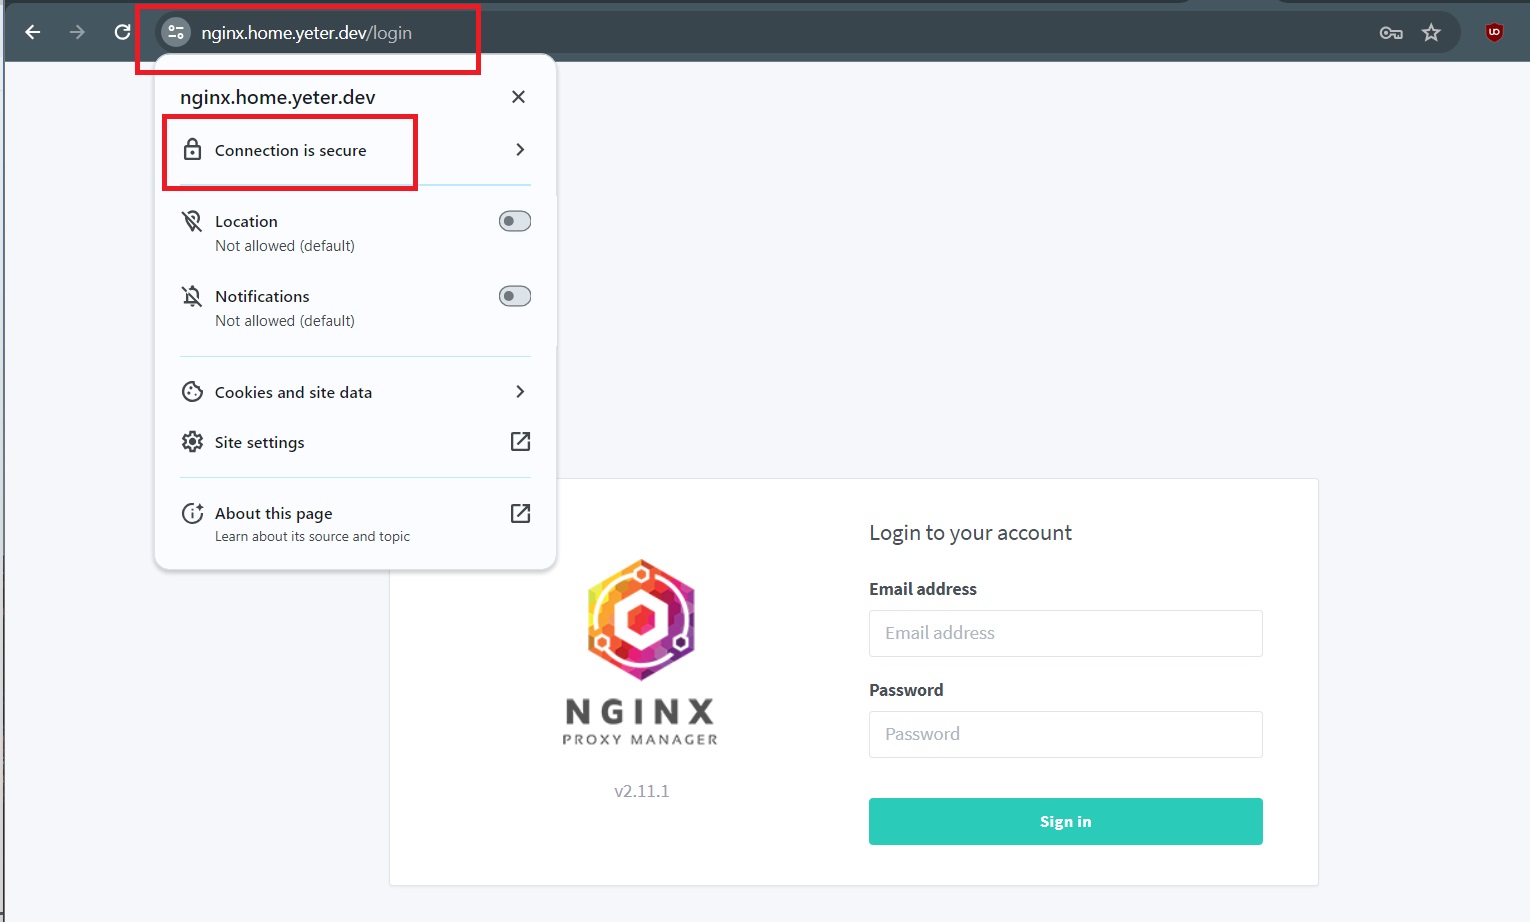1530x922 pixels.
Task: Click Learn about its source and topic text
Action: point(312,537)
